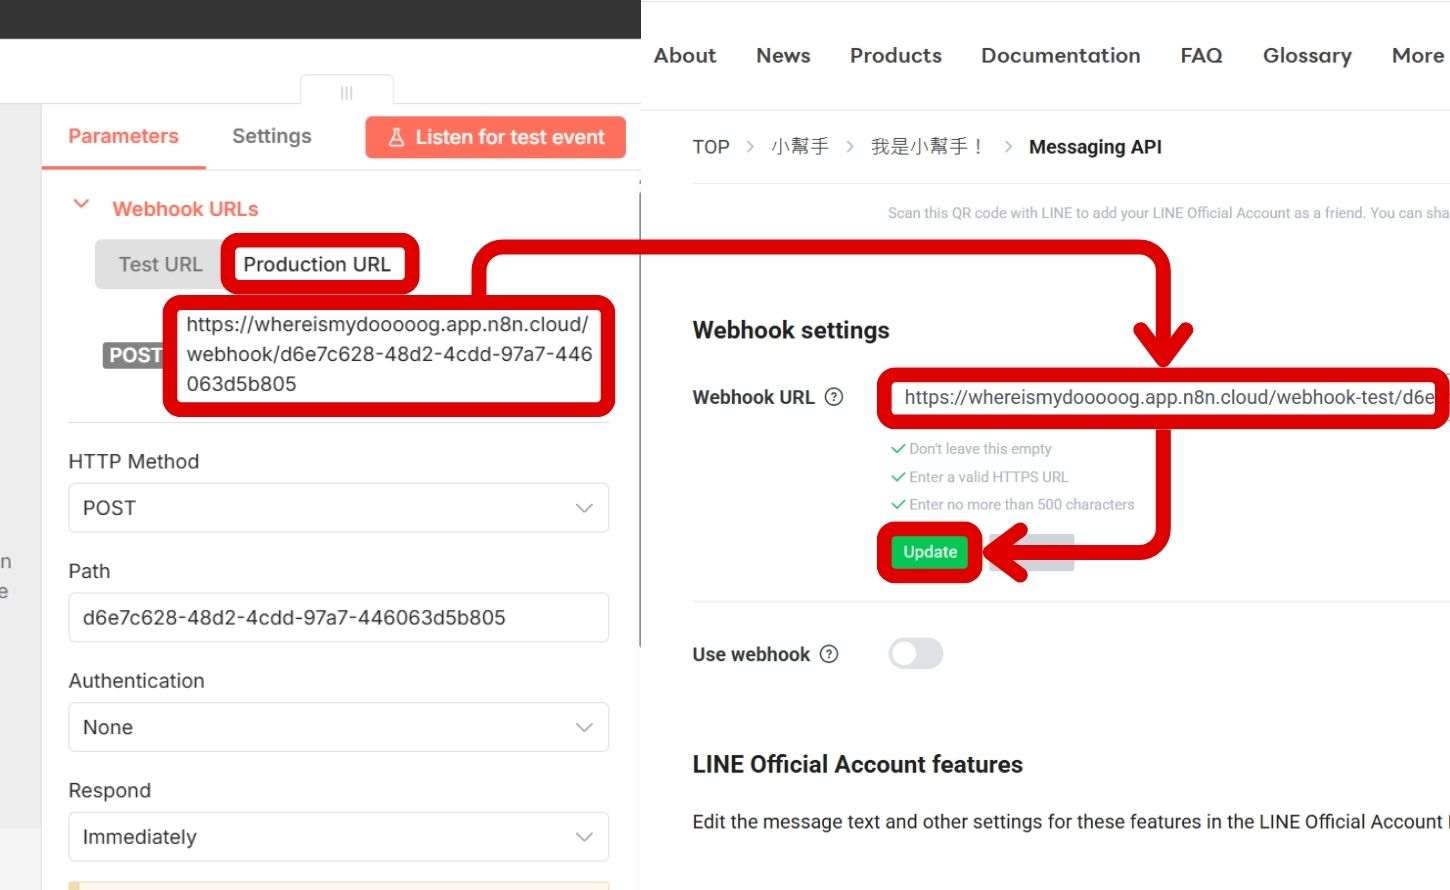Screen dimensions: 1450x890
Task: Select the Test URL option
Action: coord(160,265)
